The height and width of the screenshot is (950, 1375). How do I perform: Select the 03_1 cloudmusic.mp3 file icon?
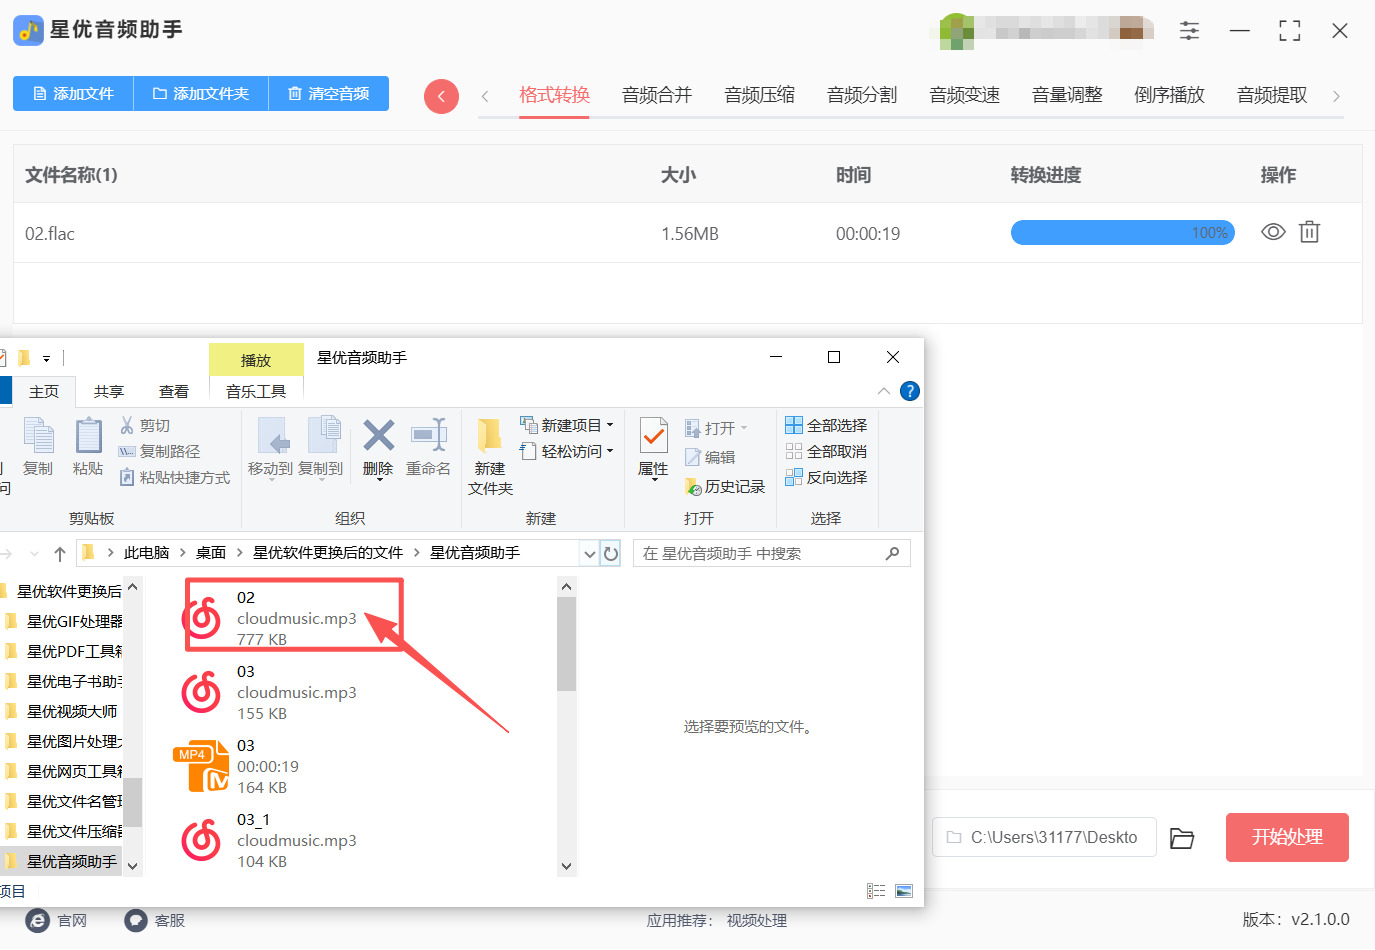coord(202,840)
